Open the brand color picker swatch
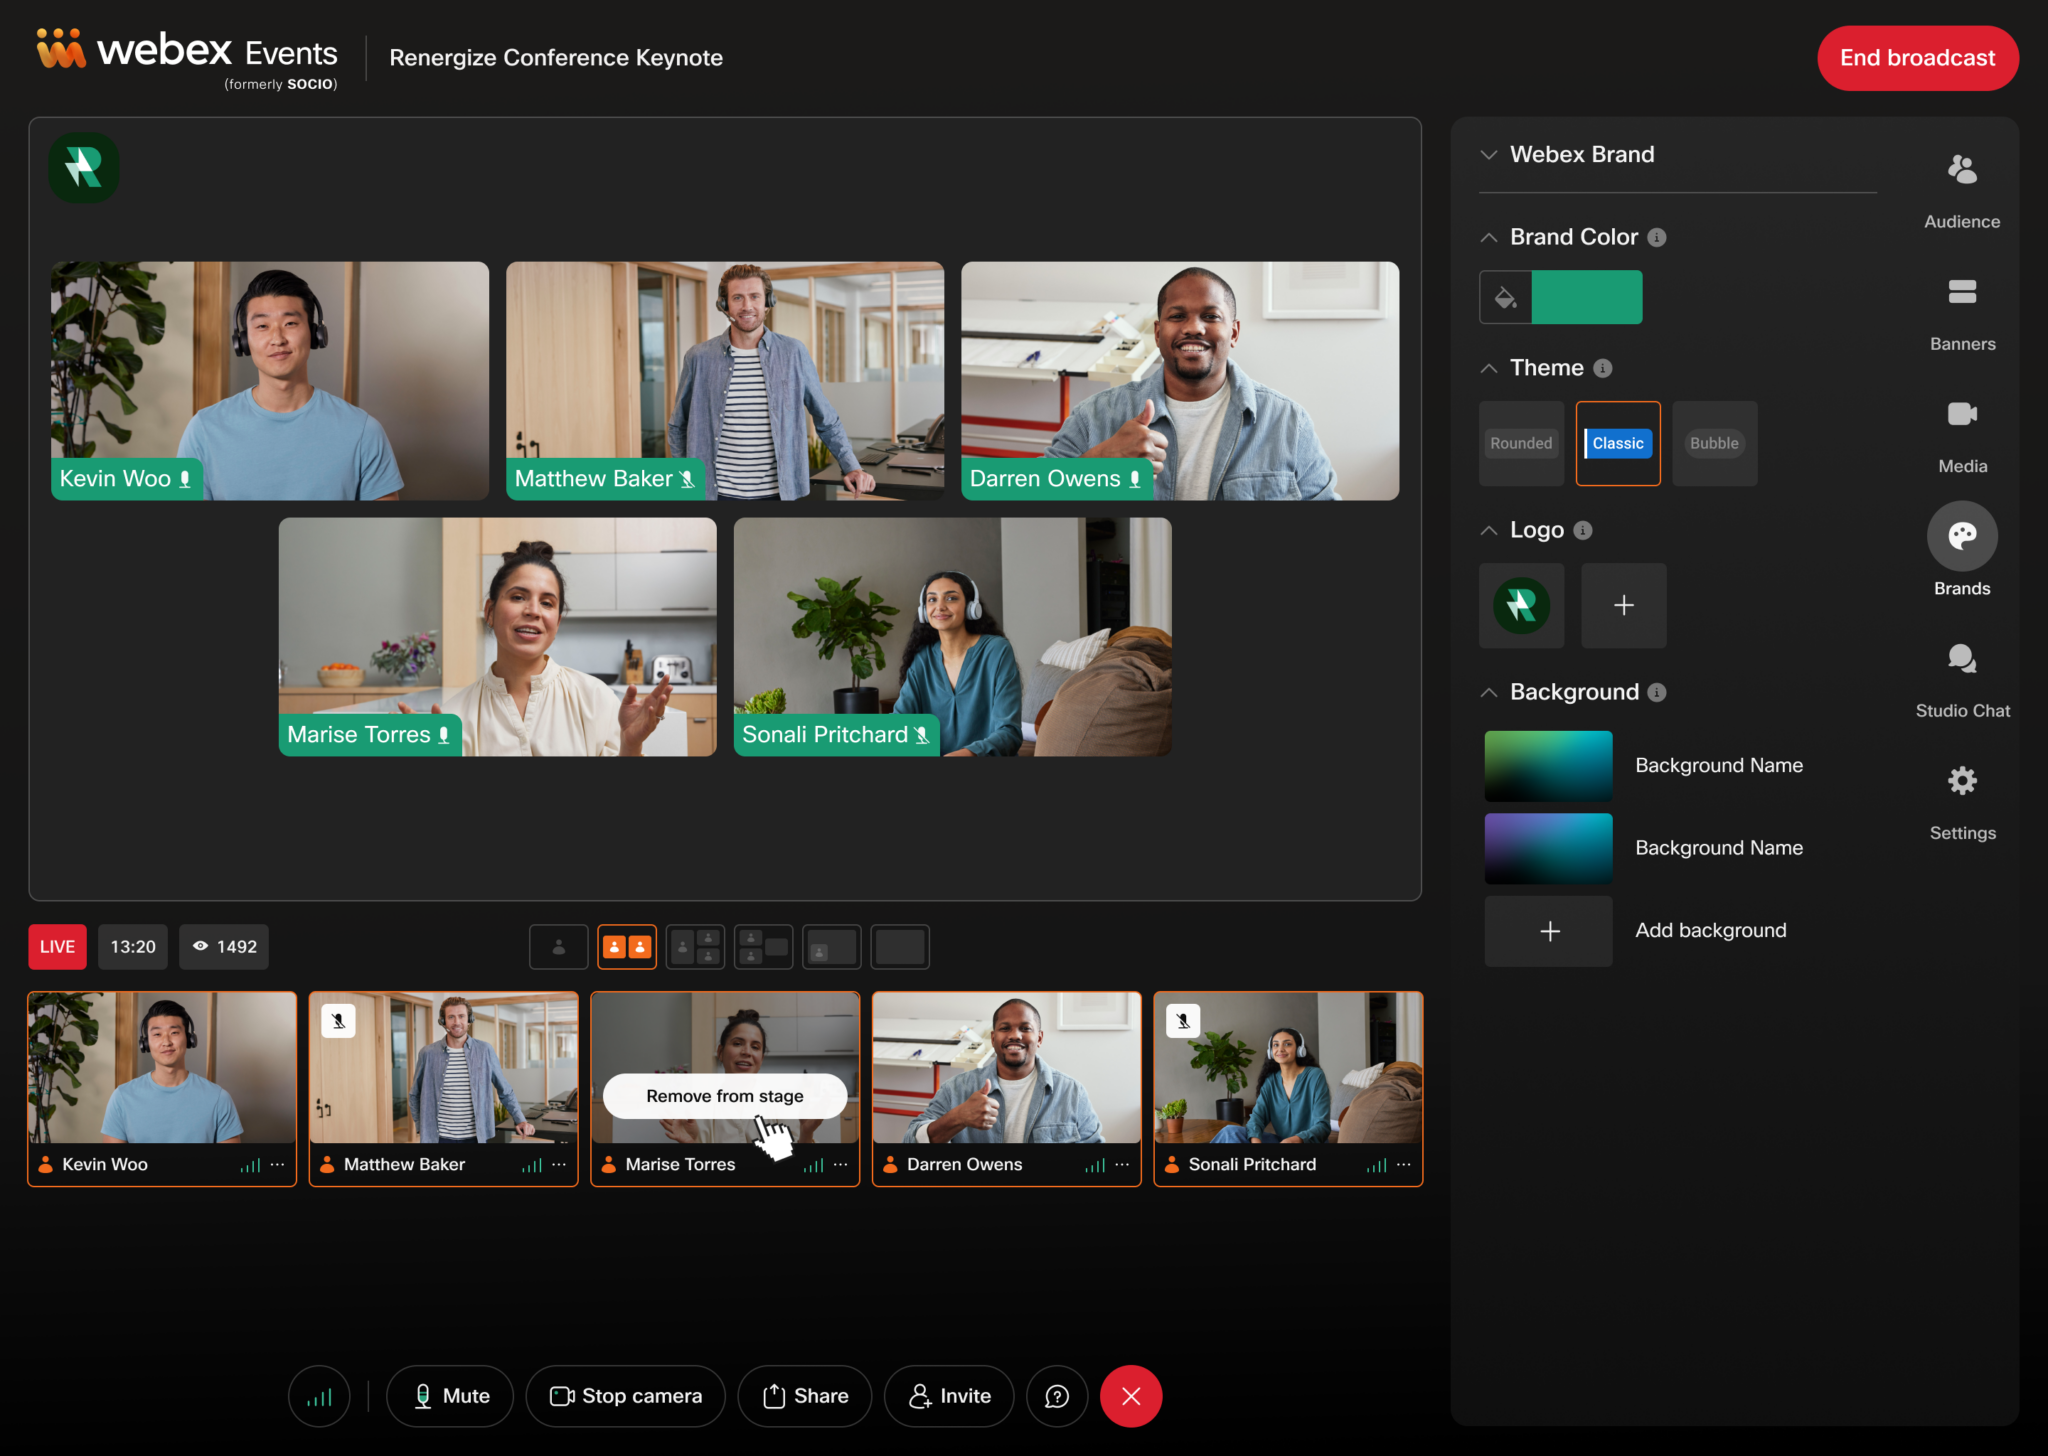This screenshot has width=2048, height=1456. (1504, 296)
